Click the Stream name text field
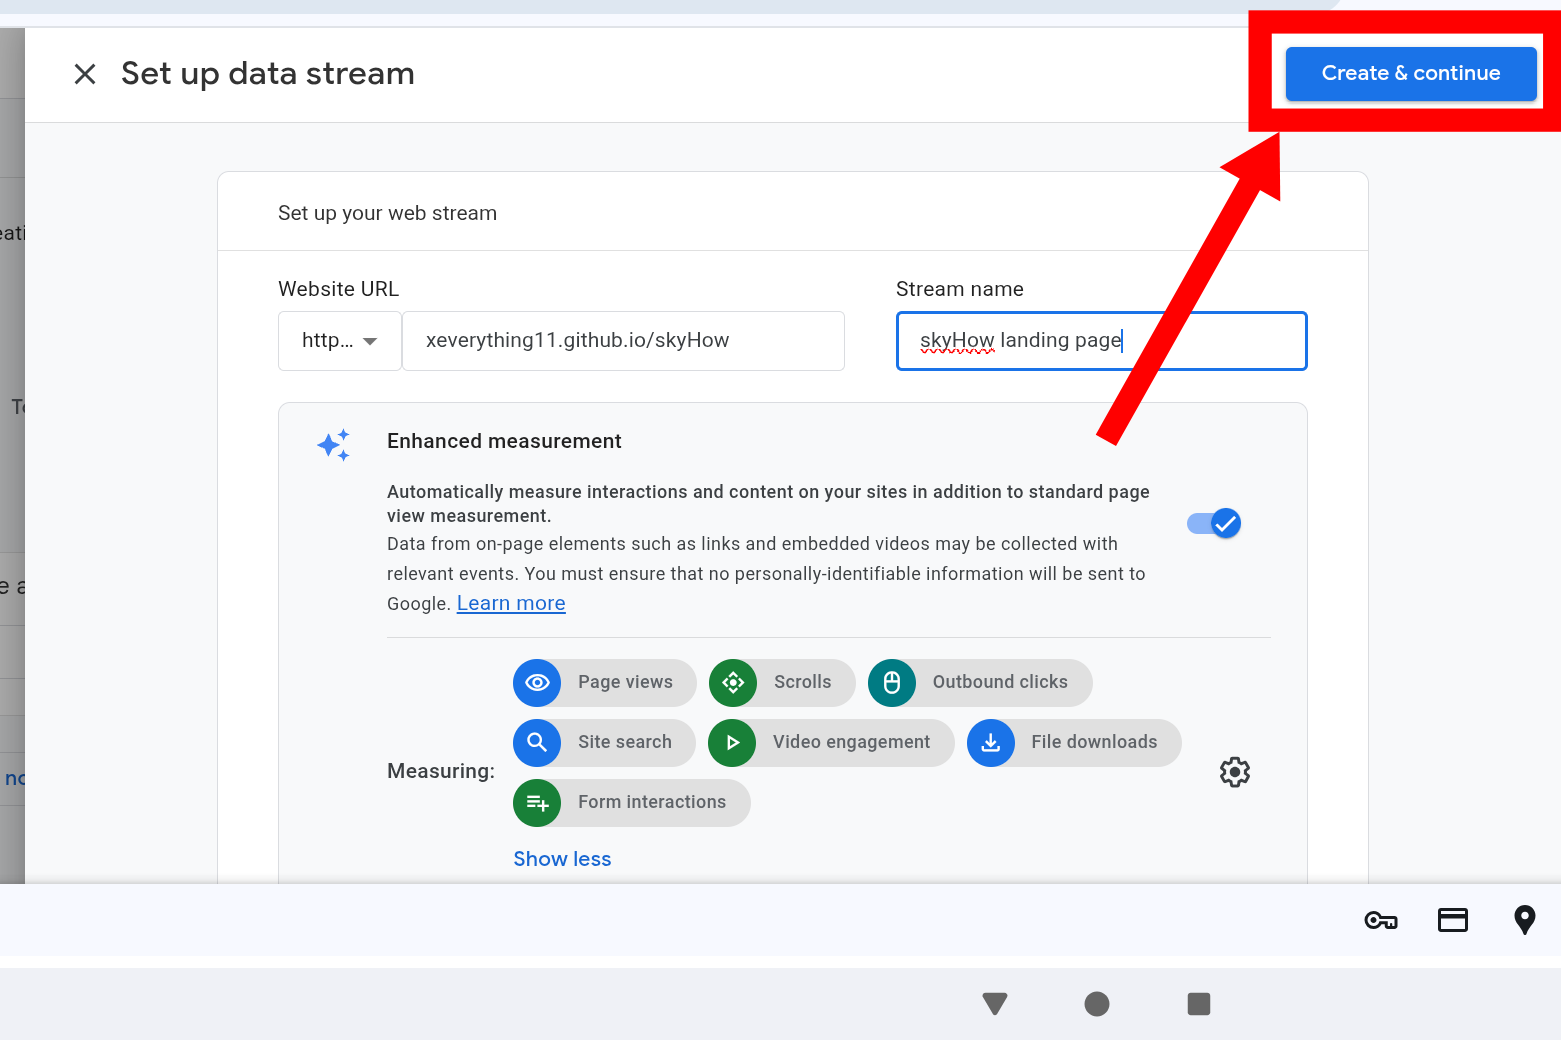This screenshot has width=1561, height=1040. pyautogui.click(x=1100, y=341)
